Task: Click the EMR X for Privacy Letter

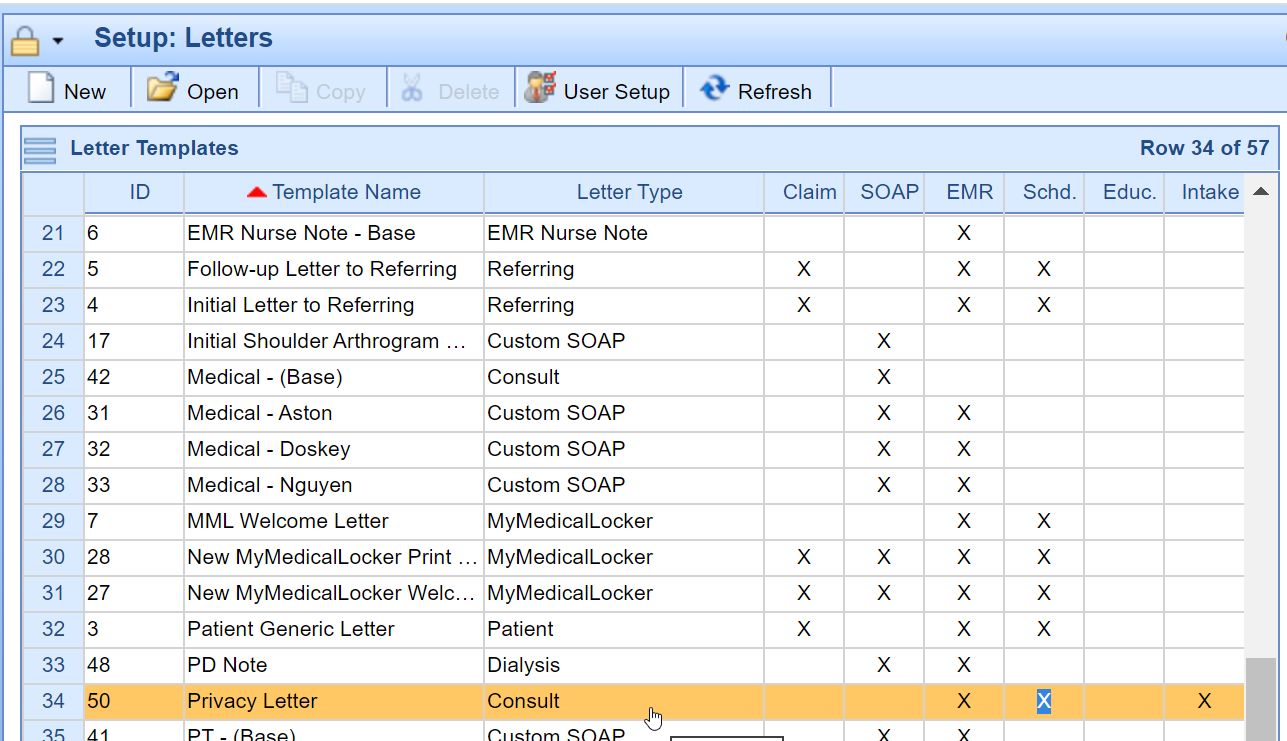Action: point(964,701)
